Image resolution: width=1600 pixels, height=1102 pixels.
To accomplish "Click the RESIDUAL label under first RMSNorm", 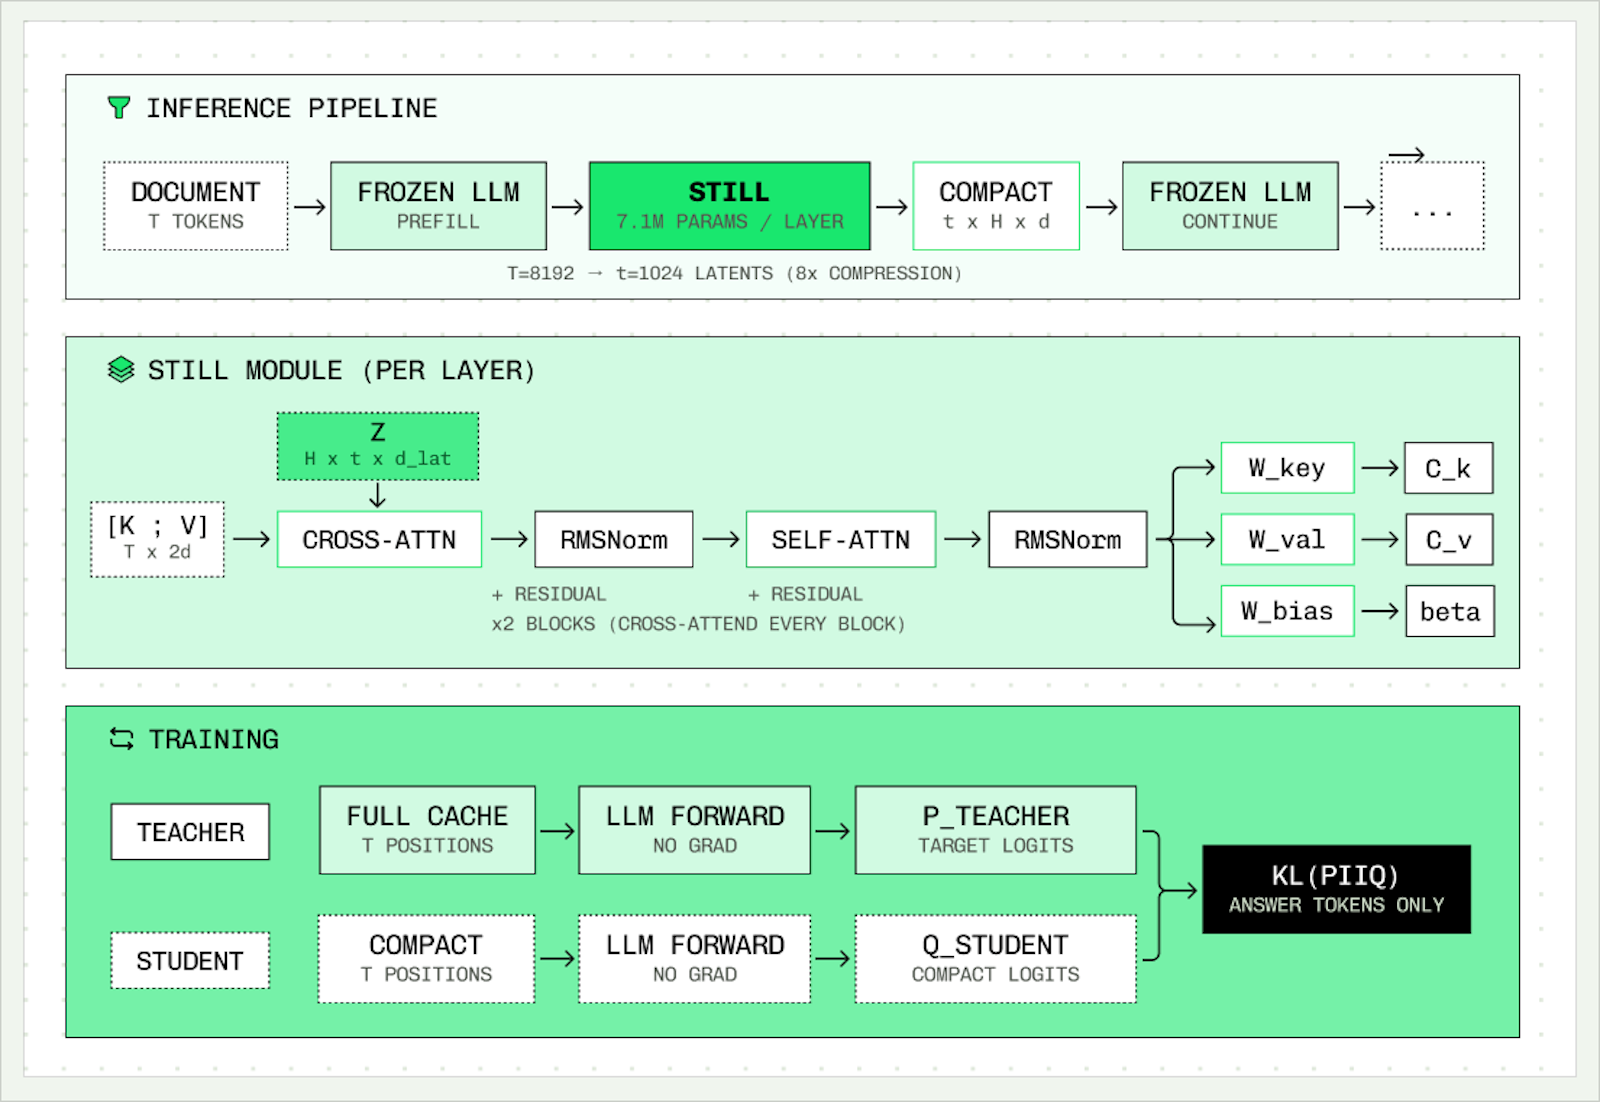I will 549,594.
